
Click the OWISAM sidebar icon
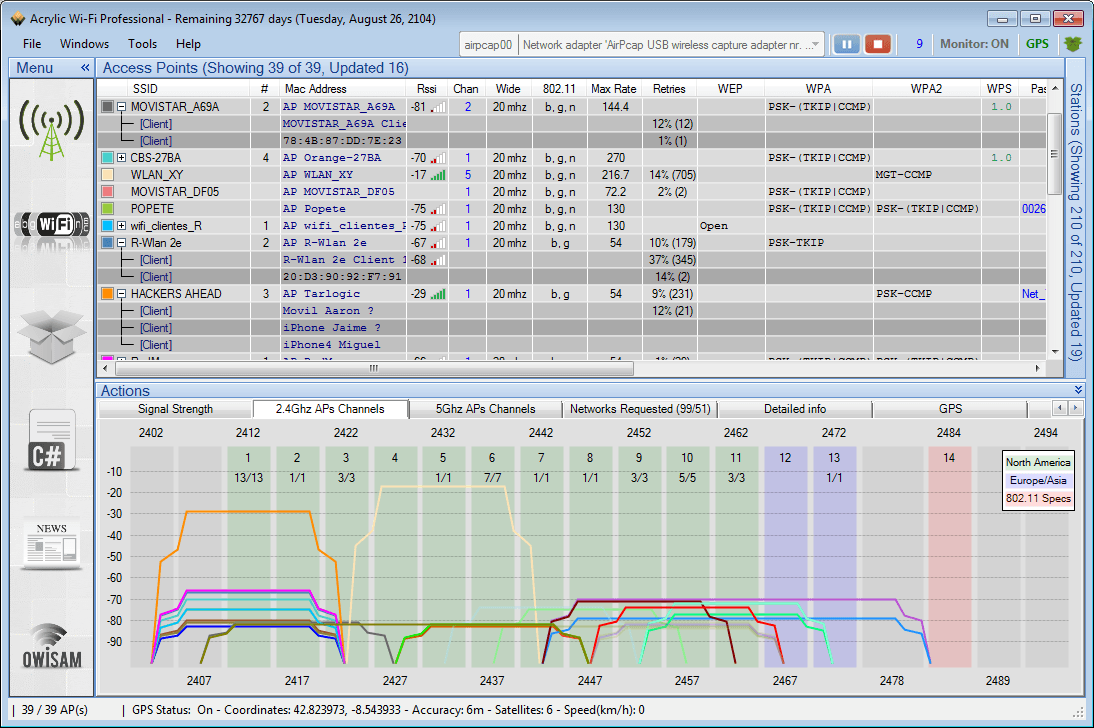(52, 646)
